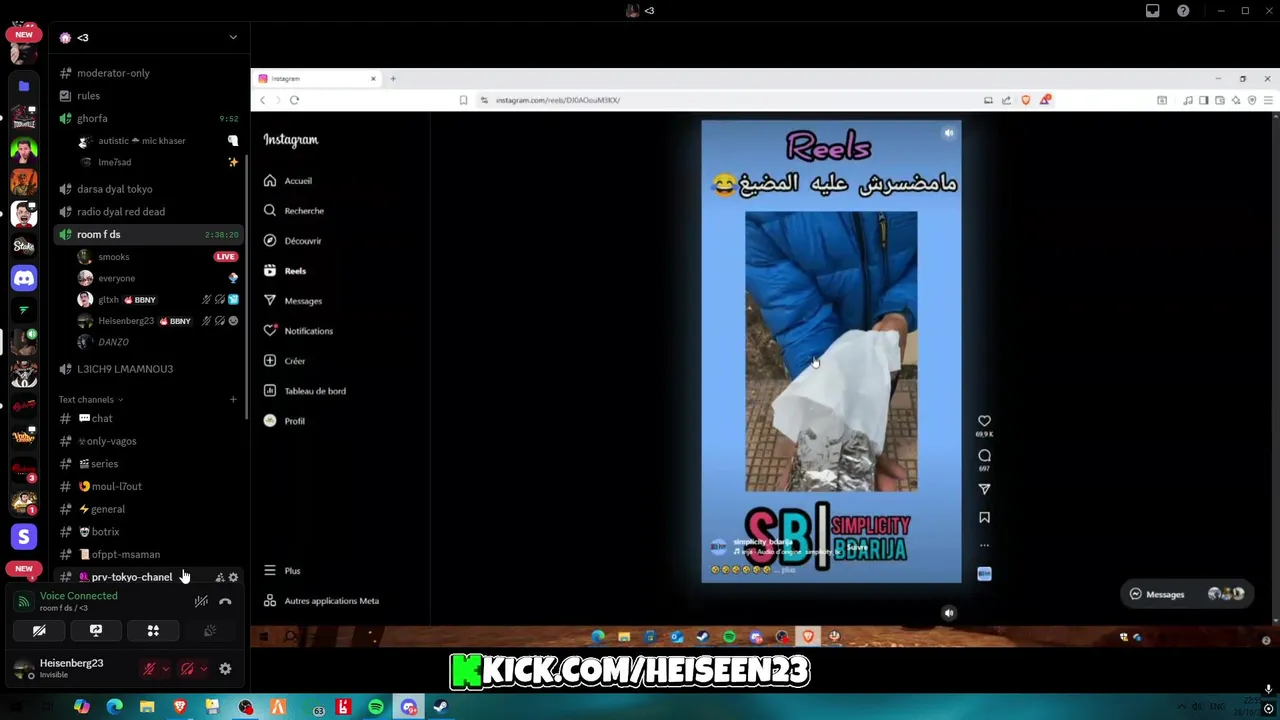
Task: Open Discord user settings gear
Action: (x=225, y=669)
